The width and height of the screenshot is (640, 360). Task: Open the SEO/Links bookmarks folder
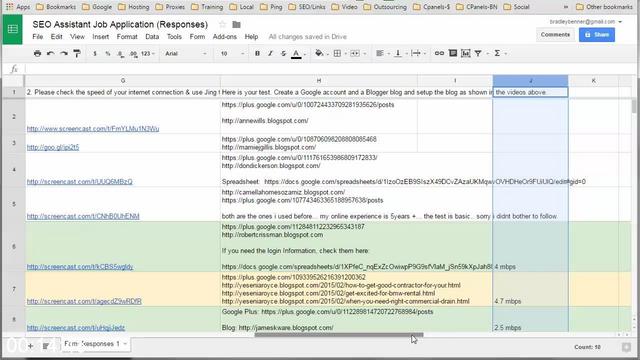click(307, 7)
